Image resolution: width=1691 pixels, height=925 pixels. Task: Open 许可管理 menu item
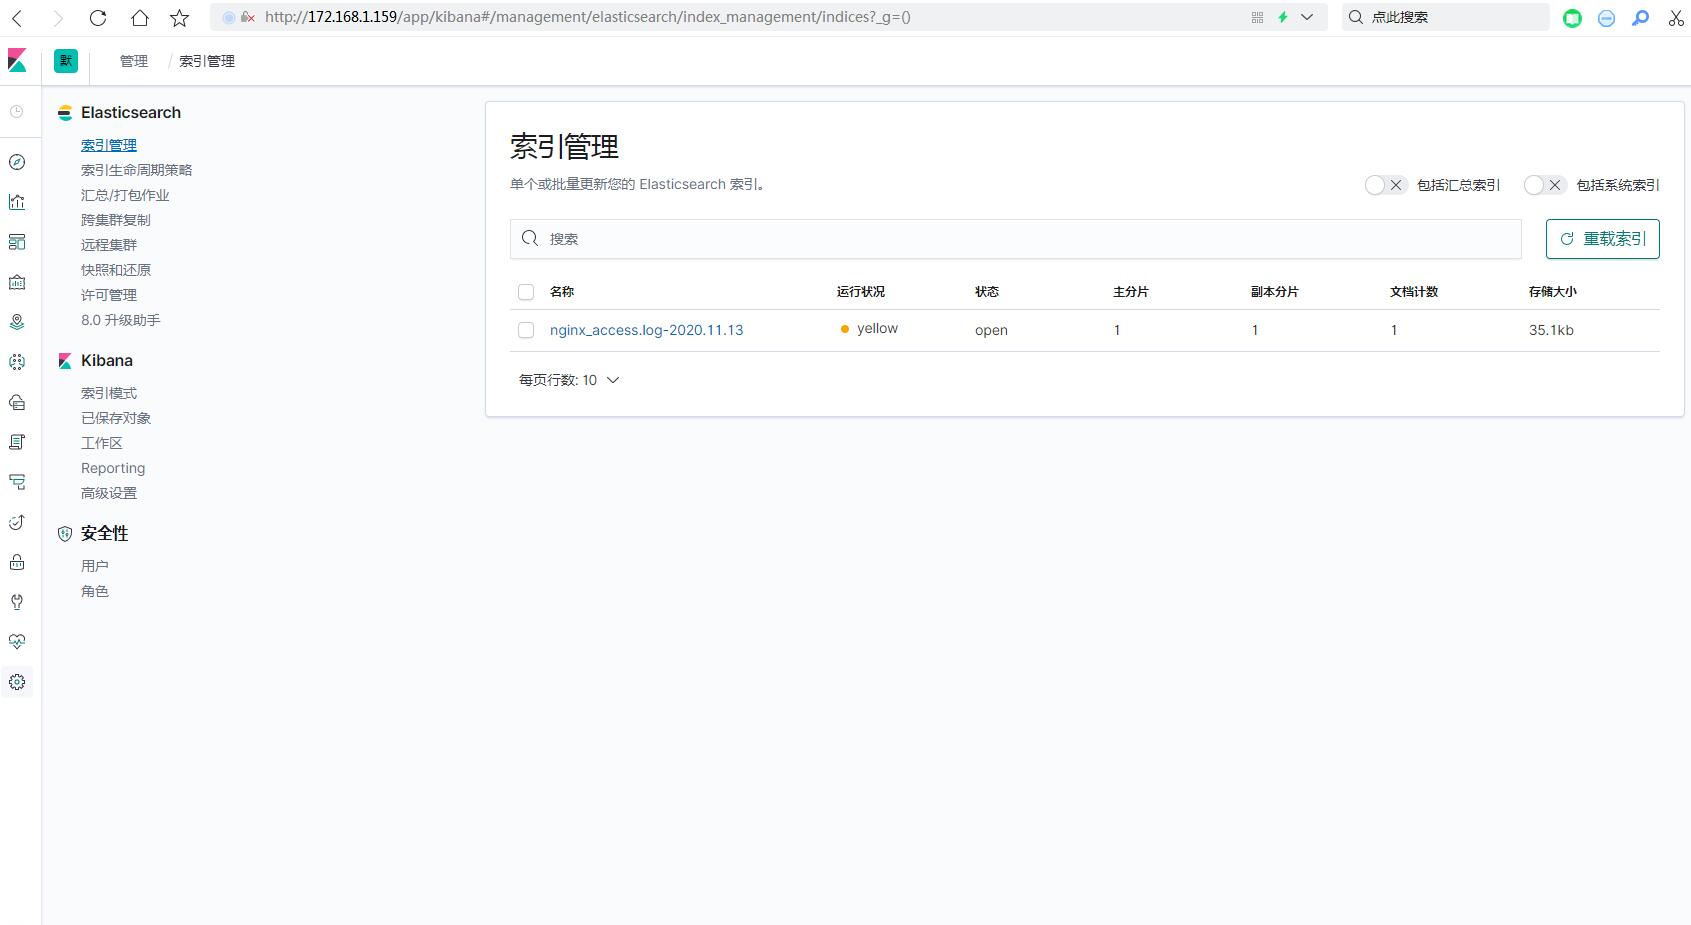109,295
